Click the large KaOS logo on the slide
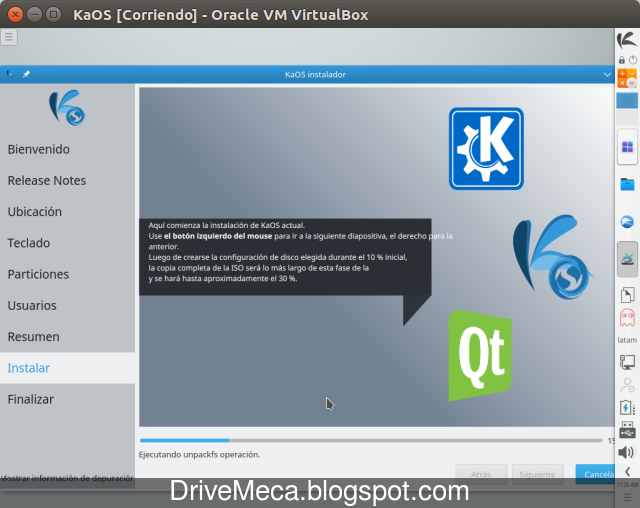640x508 pixels. coord(552,257)
